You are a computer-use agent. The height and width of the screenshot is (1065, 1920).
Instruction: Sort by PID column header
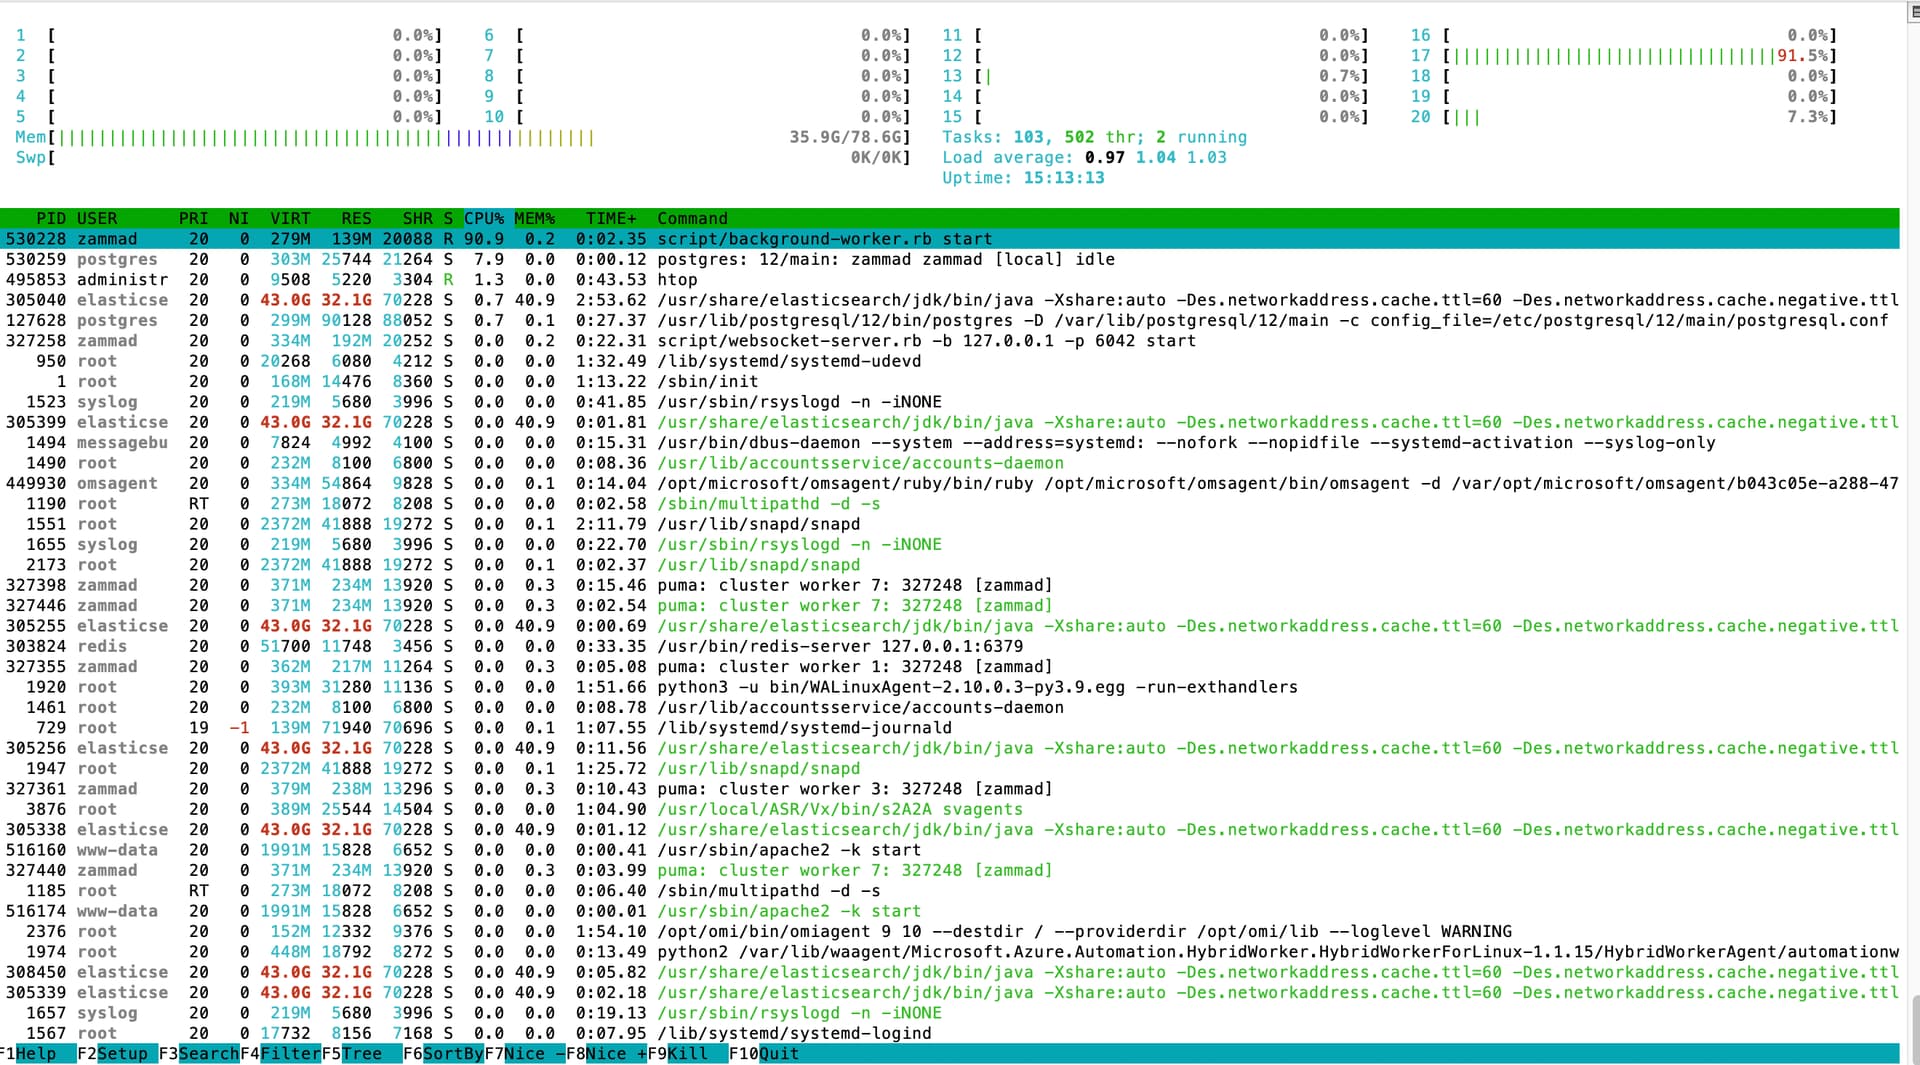(51, 218)
